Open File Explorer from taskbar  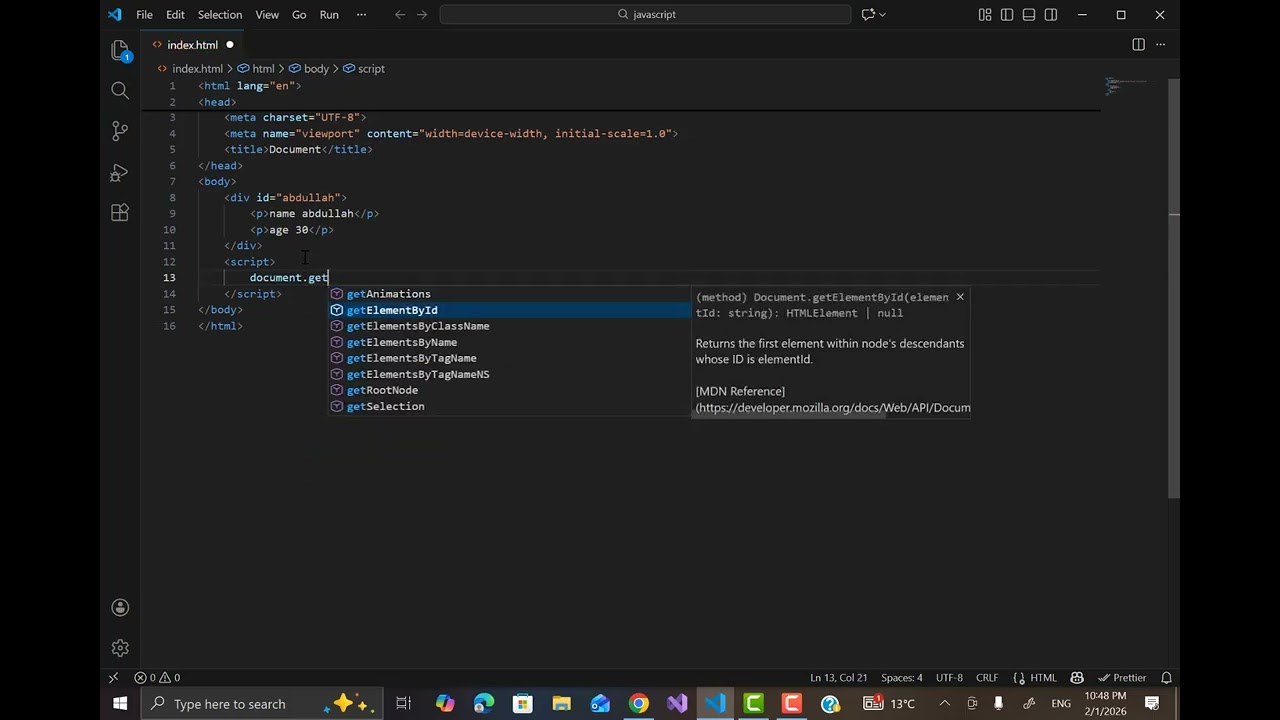tap(561, 704)
